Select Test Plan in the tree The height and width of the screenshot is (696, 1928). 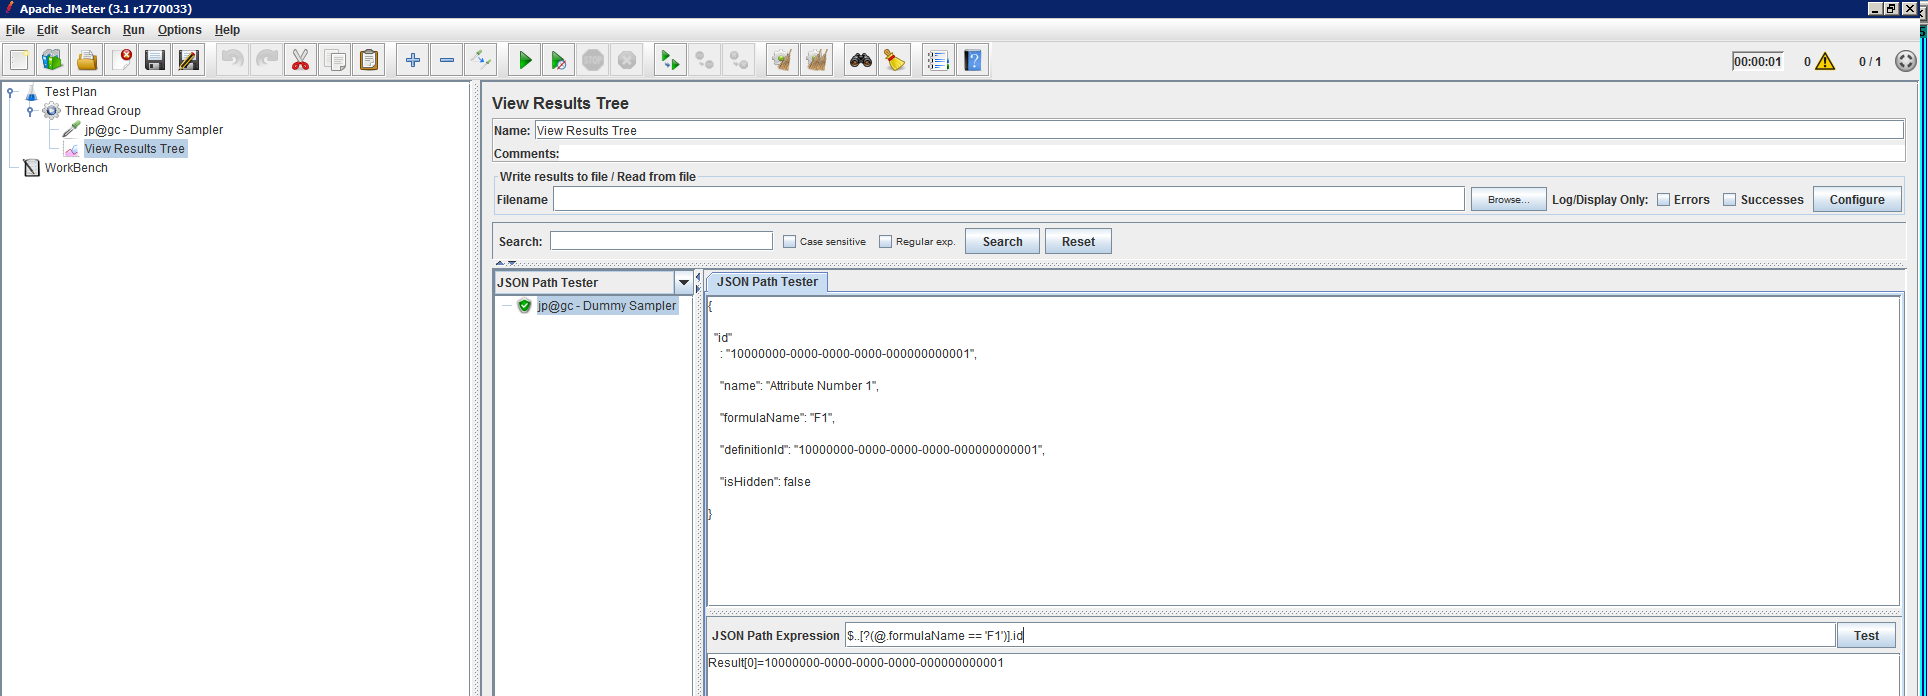pyautogui.click(x=70, y=92)
